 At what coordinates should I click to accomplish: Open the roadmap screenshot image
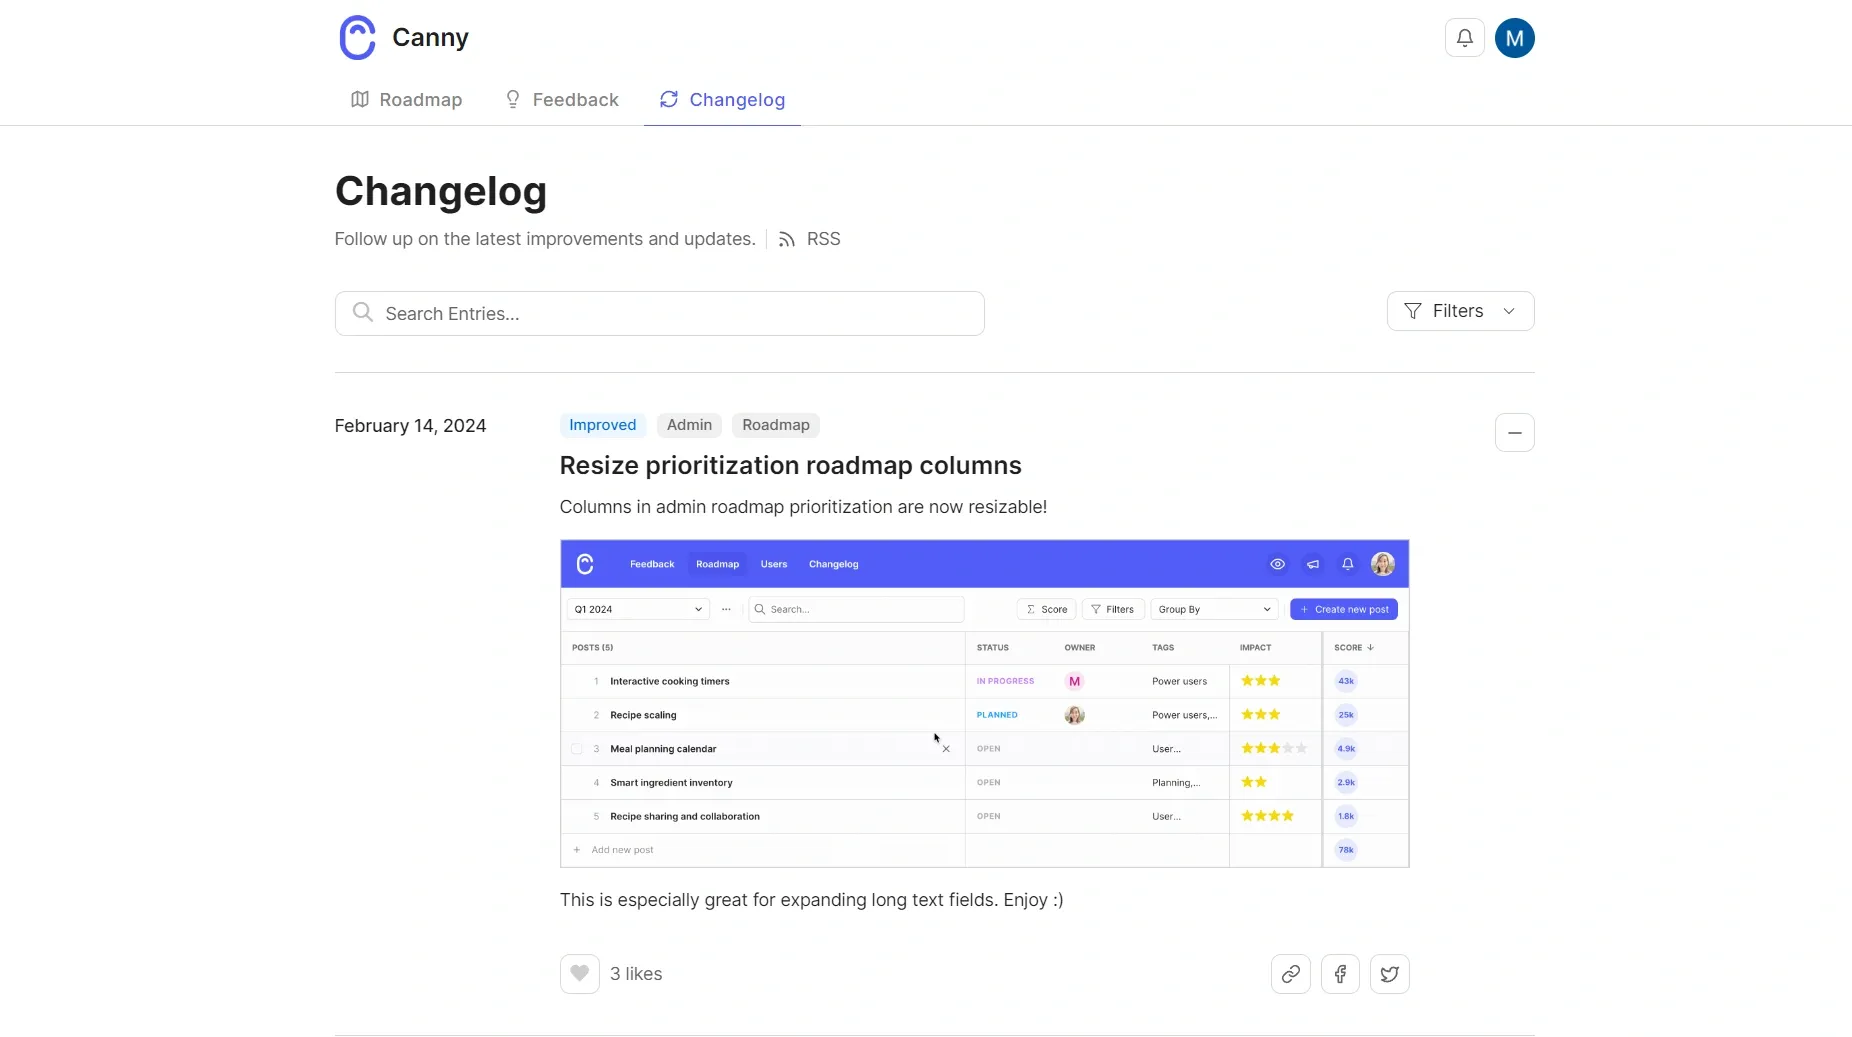984,704
